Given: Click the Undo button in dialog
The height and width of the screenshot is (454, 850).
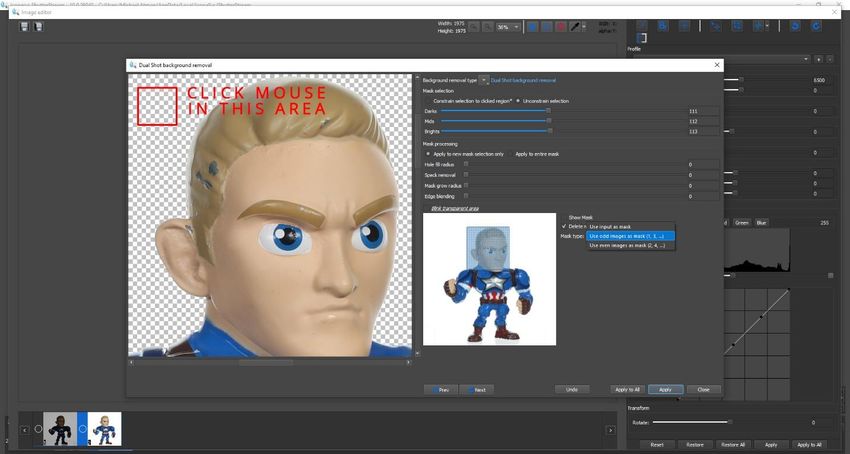Looking at the screenshot, I should pyautogui.click(x=572, y=389).
